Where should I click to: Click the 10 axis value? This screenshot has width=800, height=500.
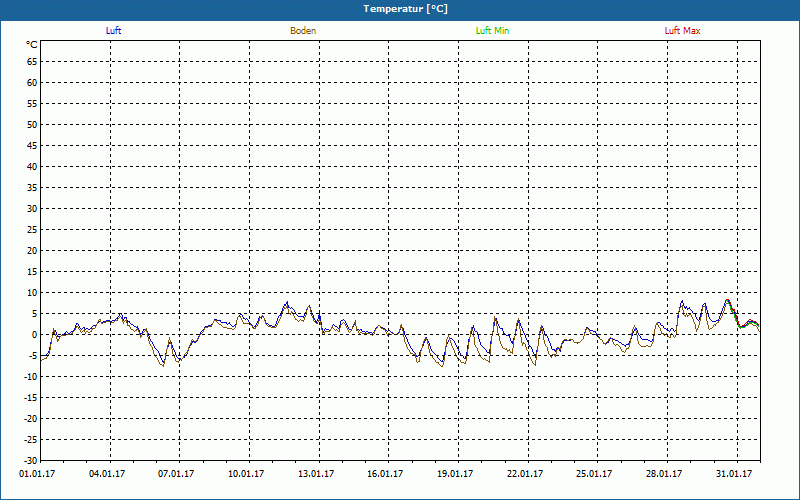coord(32,293)
